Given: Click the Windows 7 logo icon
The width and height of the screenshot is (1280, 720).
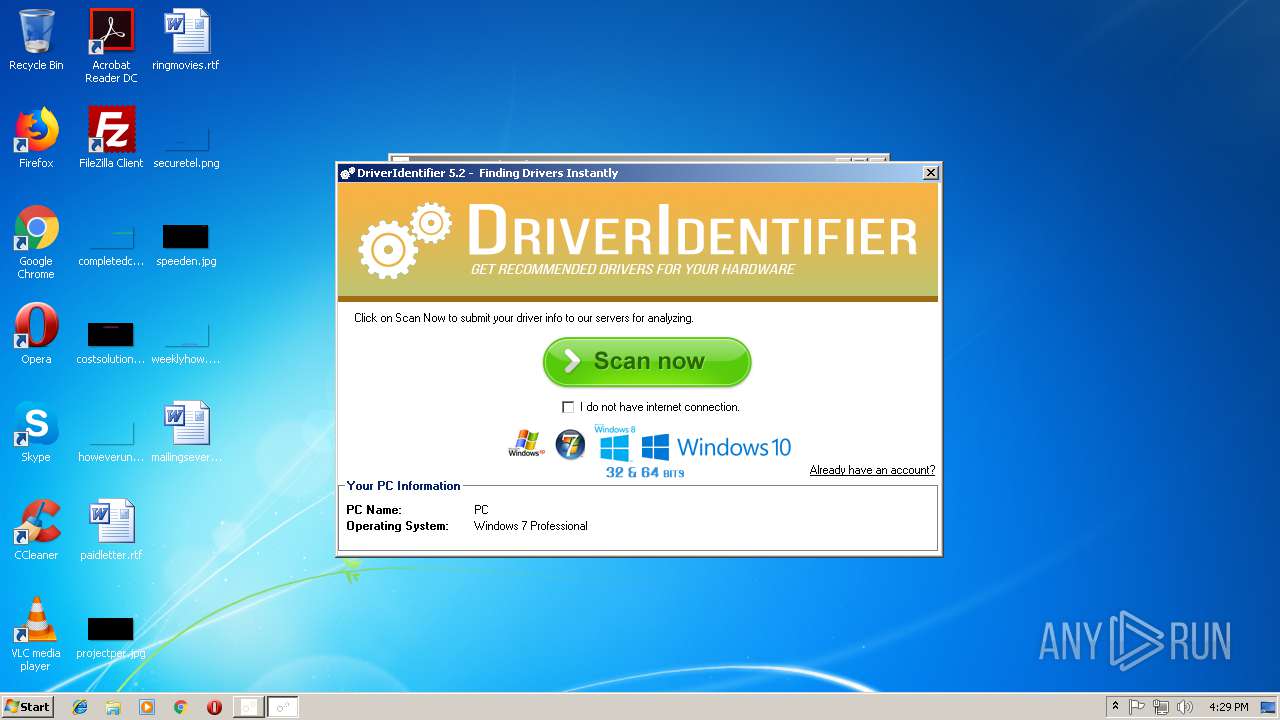Looking at the screenshot, I should coord(570,444).
